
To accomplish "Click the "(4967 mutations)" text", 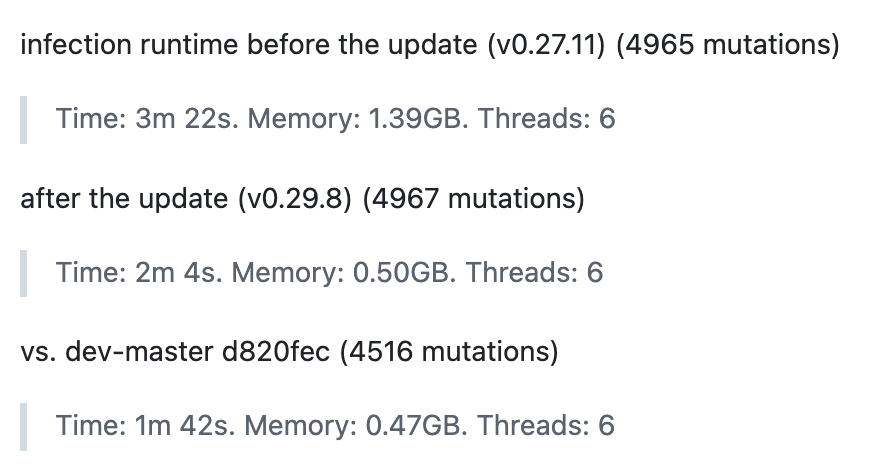I will tap(474, 199).
